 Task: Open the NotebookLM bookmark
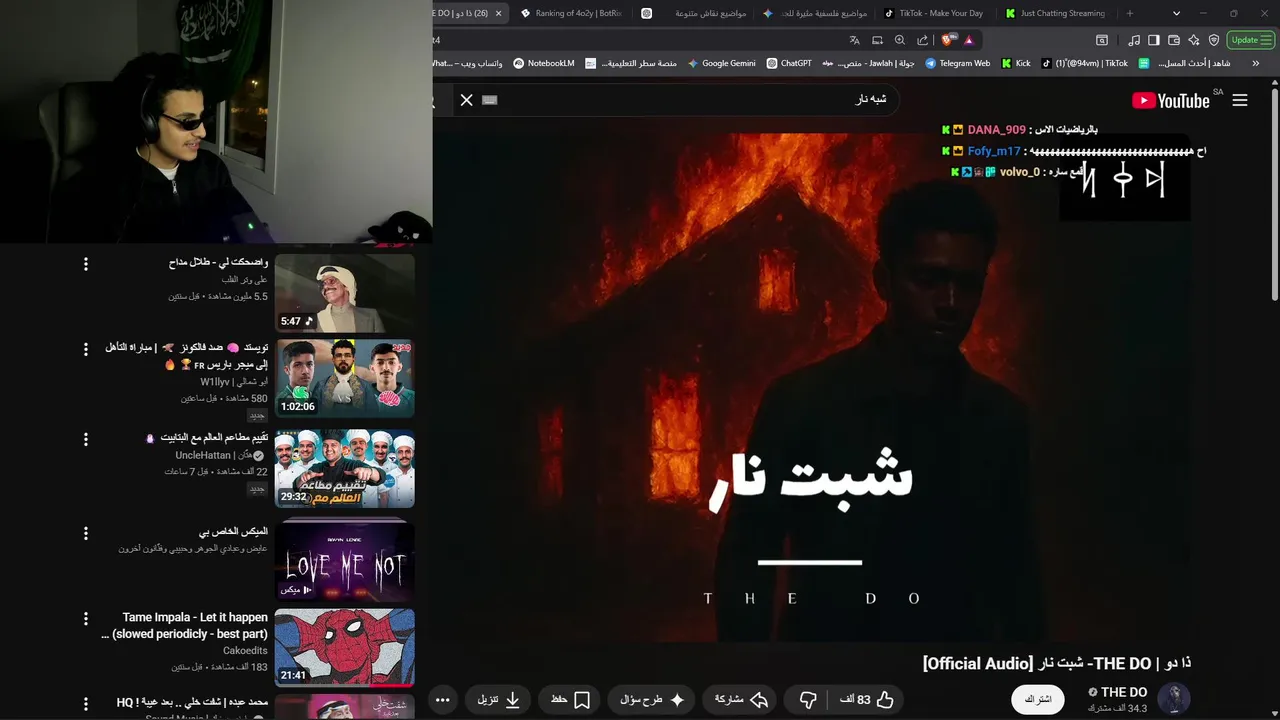pos(544,63)
